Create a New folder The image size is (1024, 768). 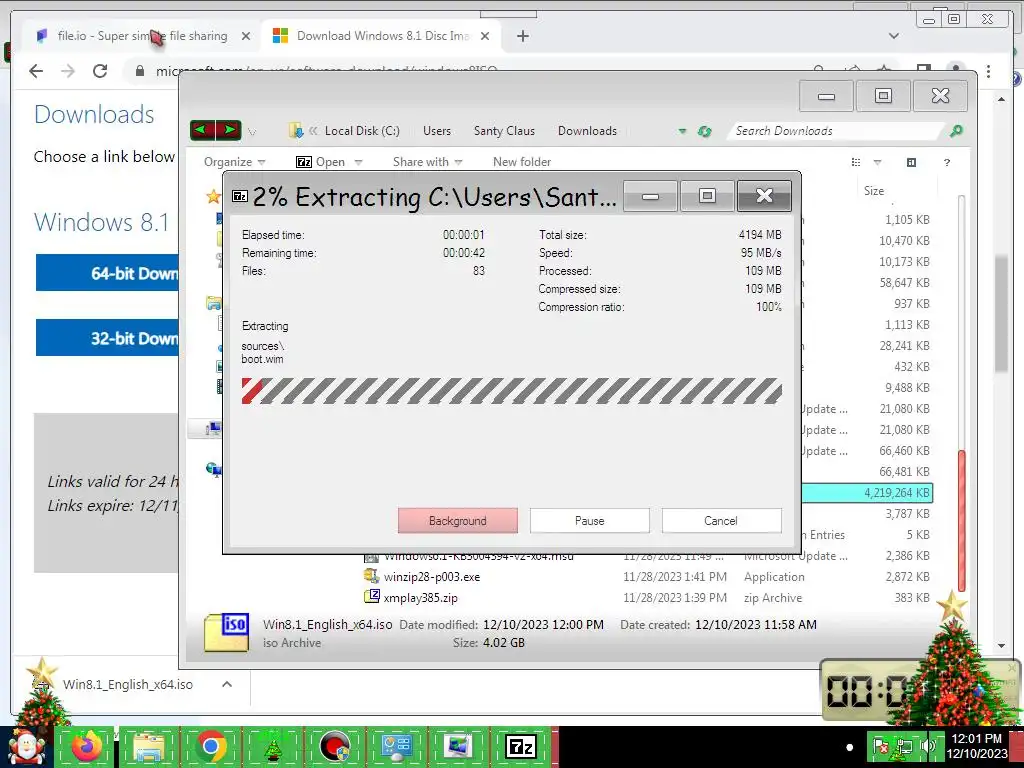pyautogui.click(x=522, y=161)
